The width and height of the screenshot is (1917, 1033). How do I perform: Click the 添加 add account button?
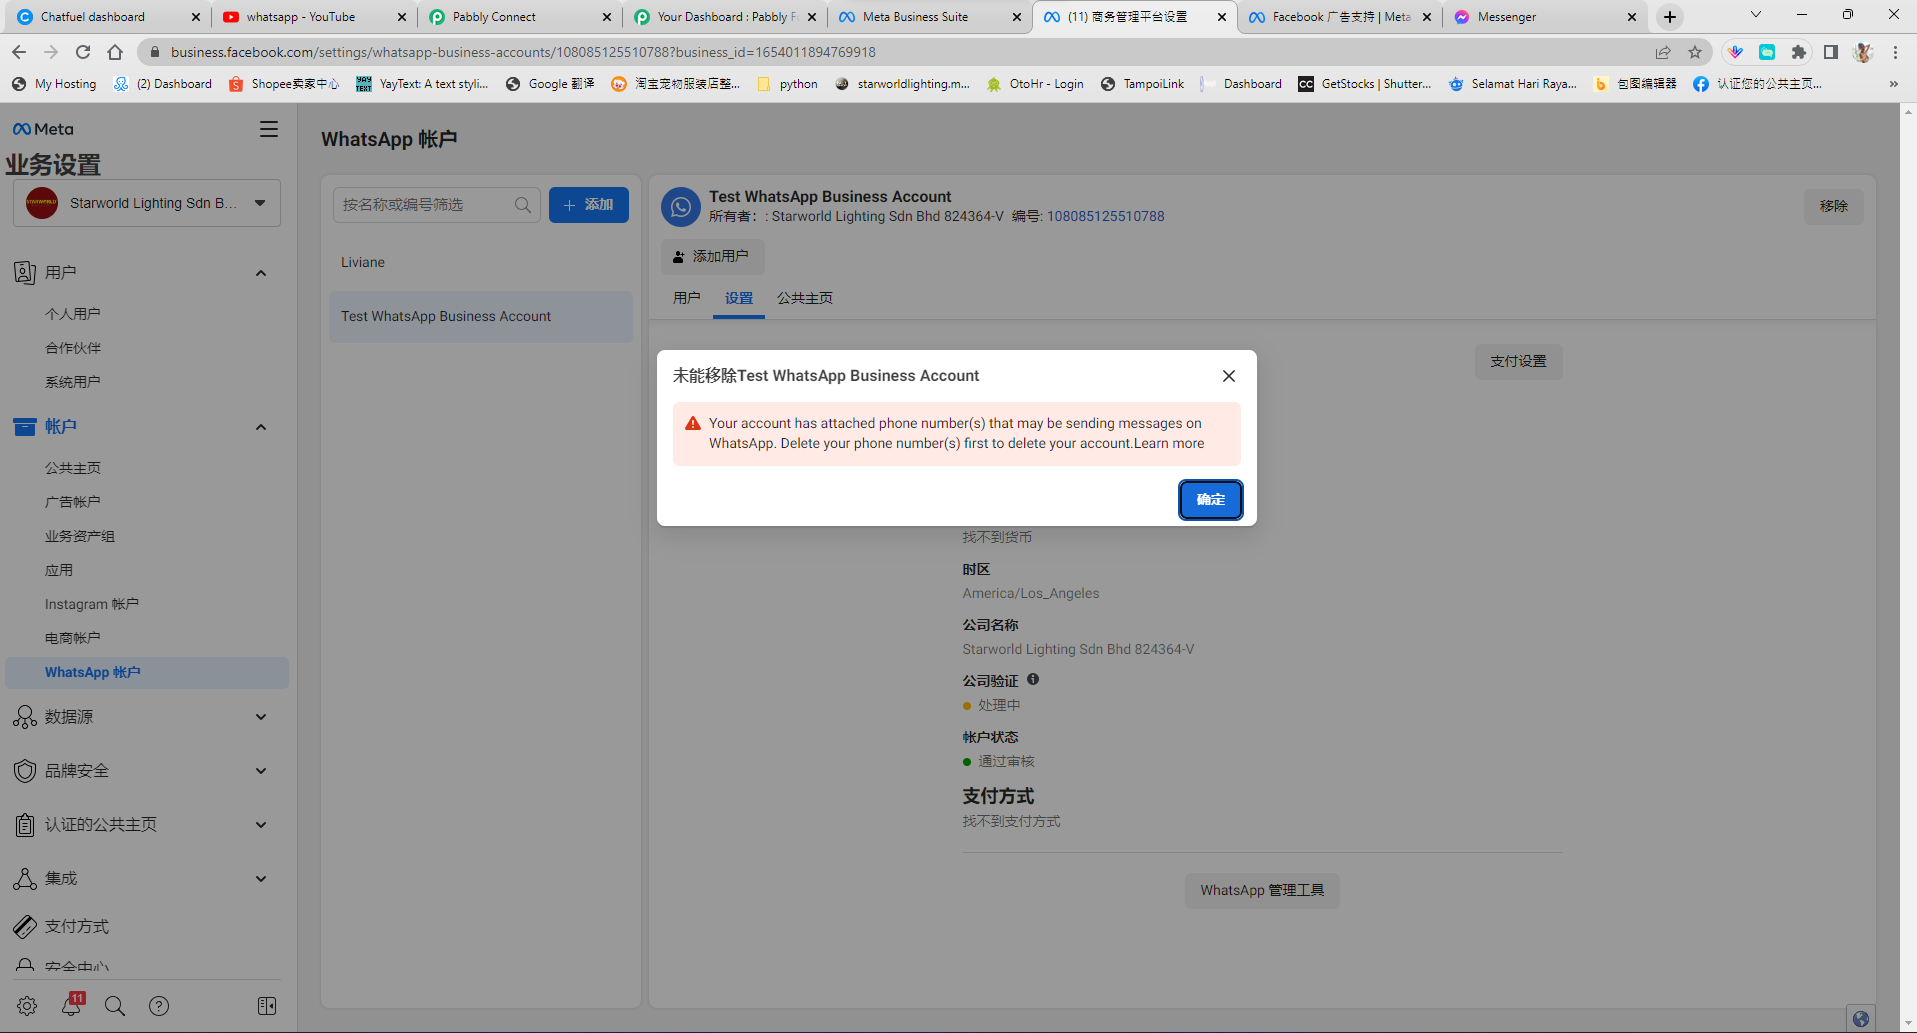[589, 205]
